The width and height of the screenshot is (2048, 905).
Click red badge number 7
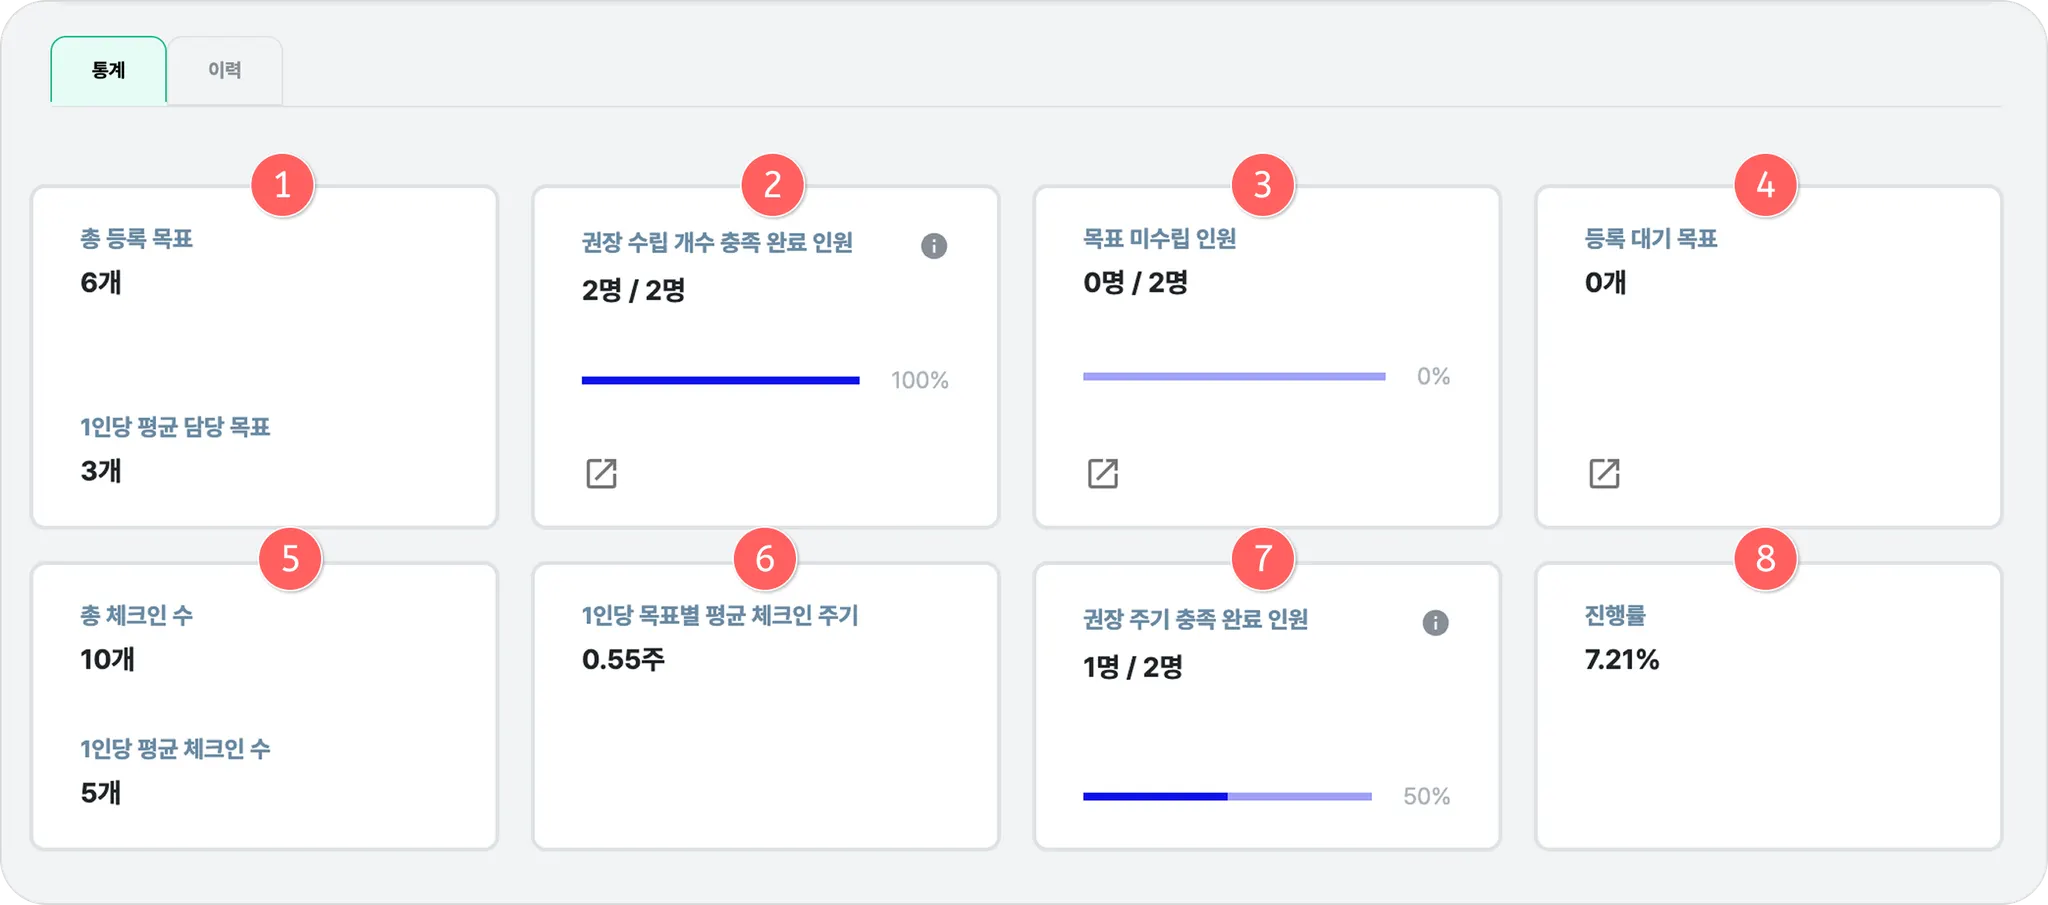coord(1263,558)
